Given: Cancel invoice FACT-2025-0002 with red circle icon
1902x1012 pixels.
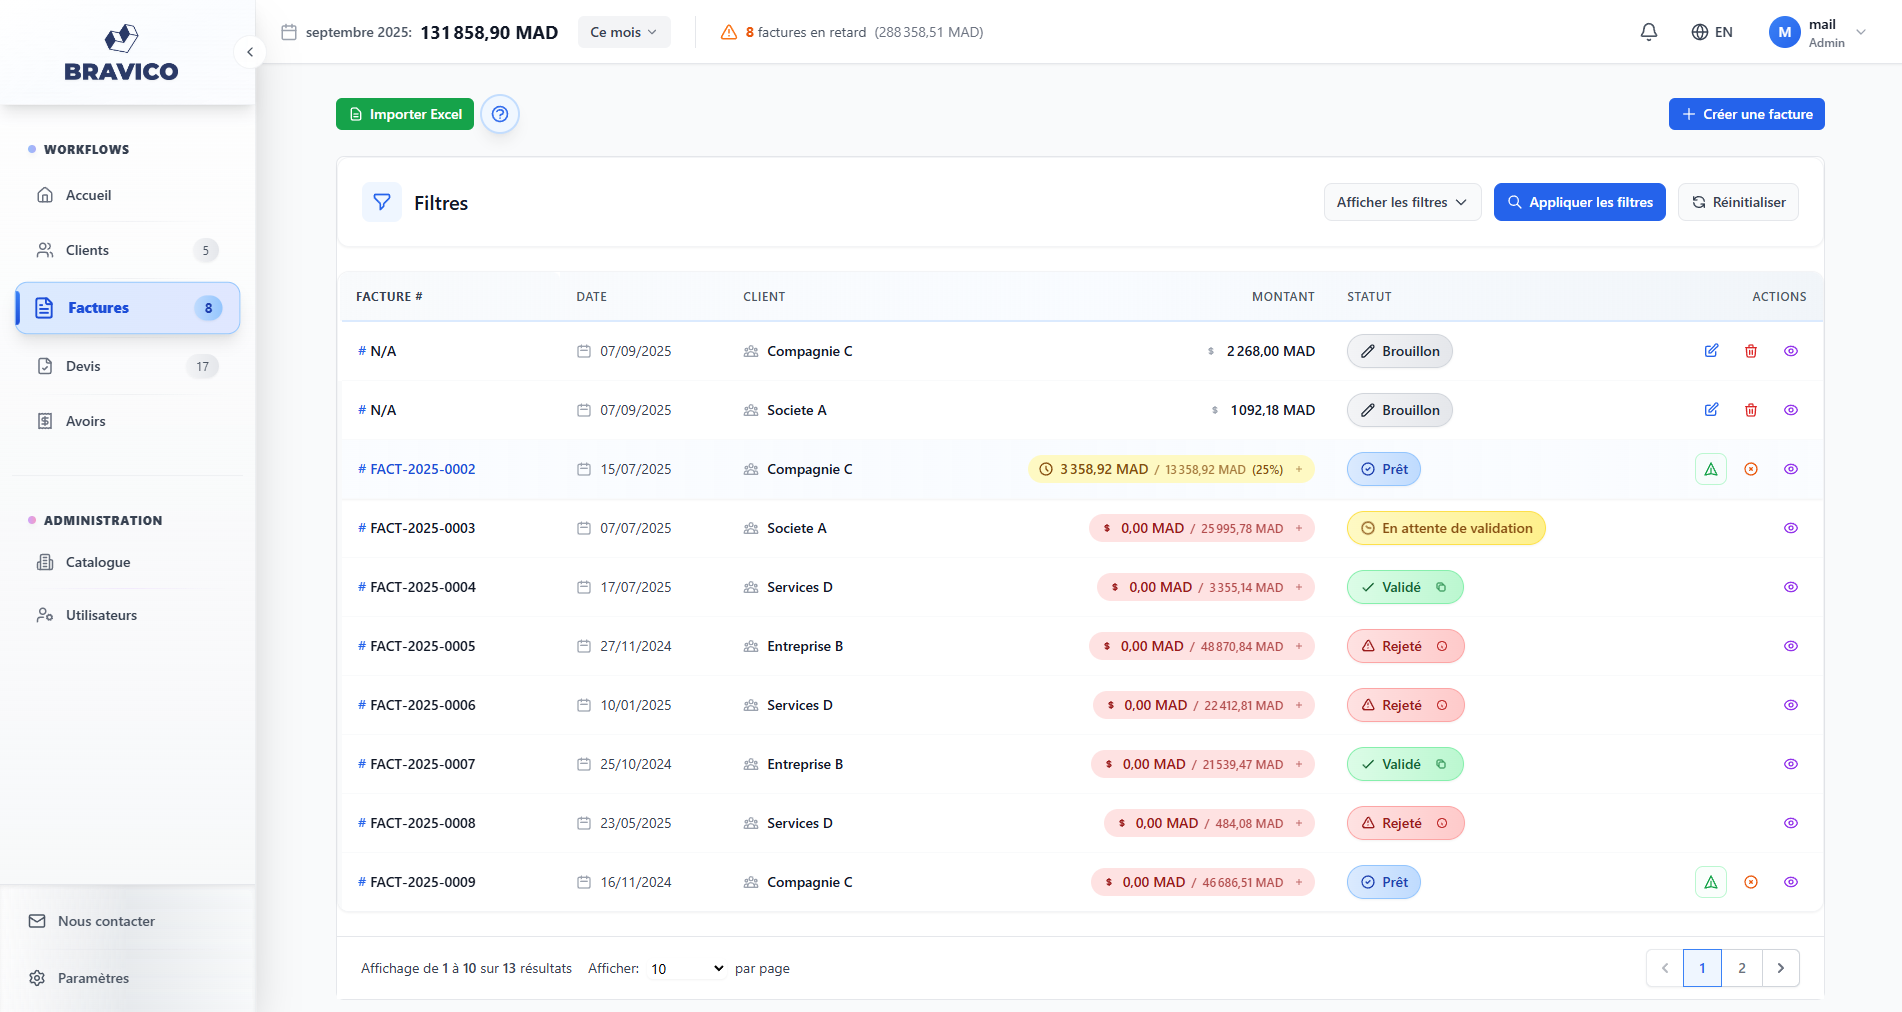Looking at the screenshot, I should coord(1751,469).
